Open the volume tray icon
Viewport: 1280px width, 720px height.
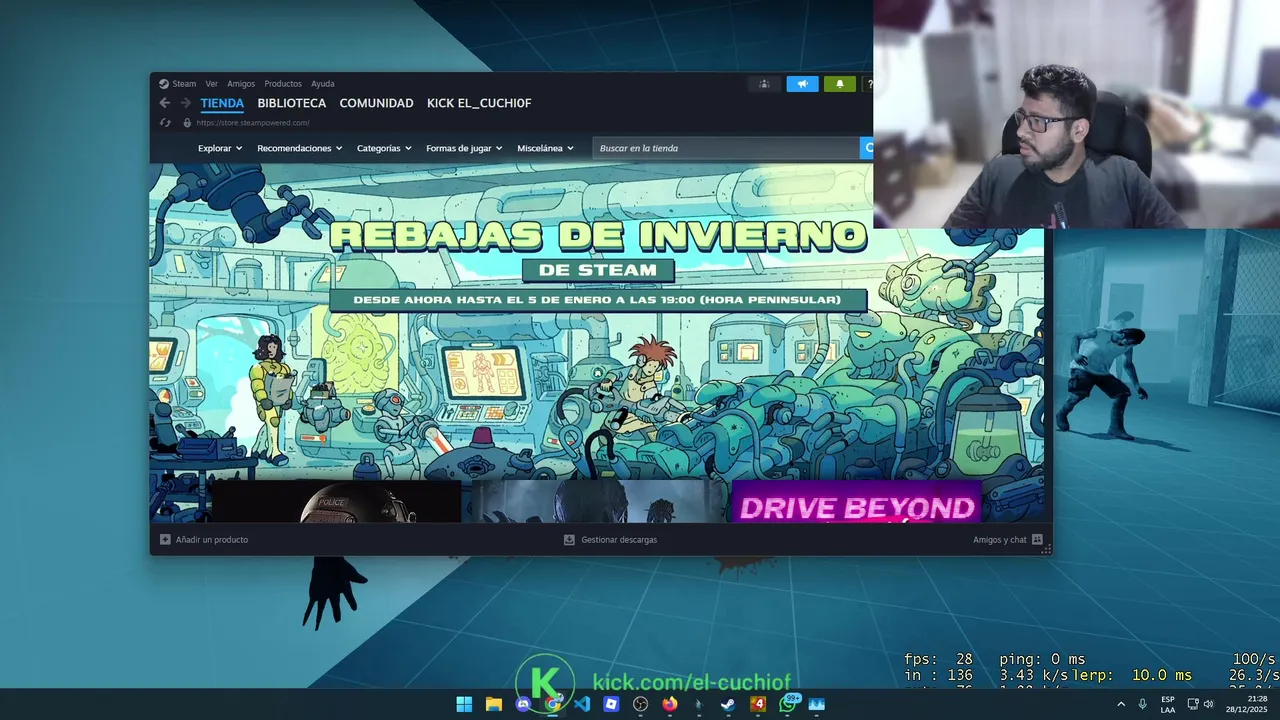[1209, 704]
